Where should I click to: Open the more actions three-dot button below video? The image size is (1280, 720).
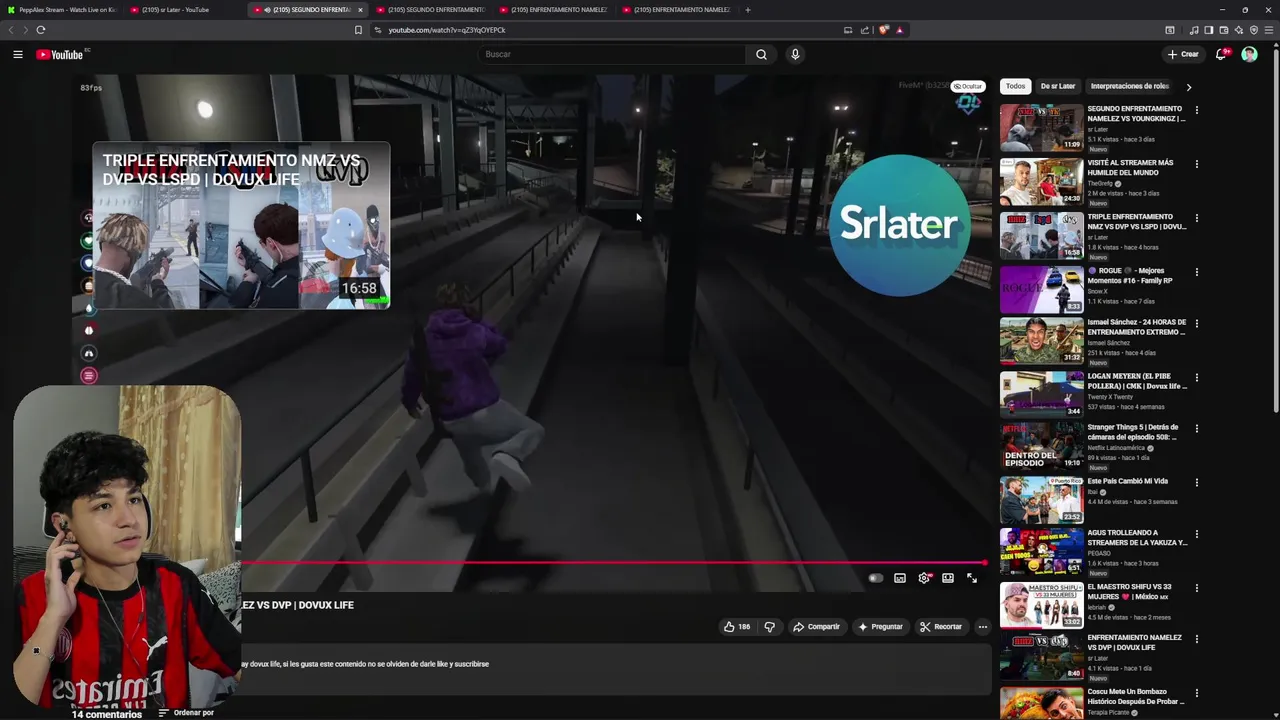[982, 627]
